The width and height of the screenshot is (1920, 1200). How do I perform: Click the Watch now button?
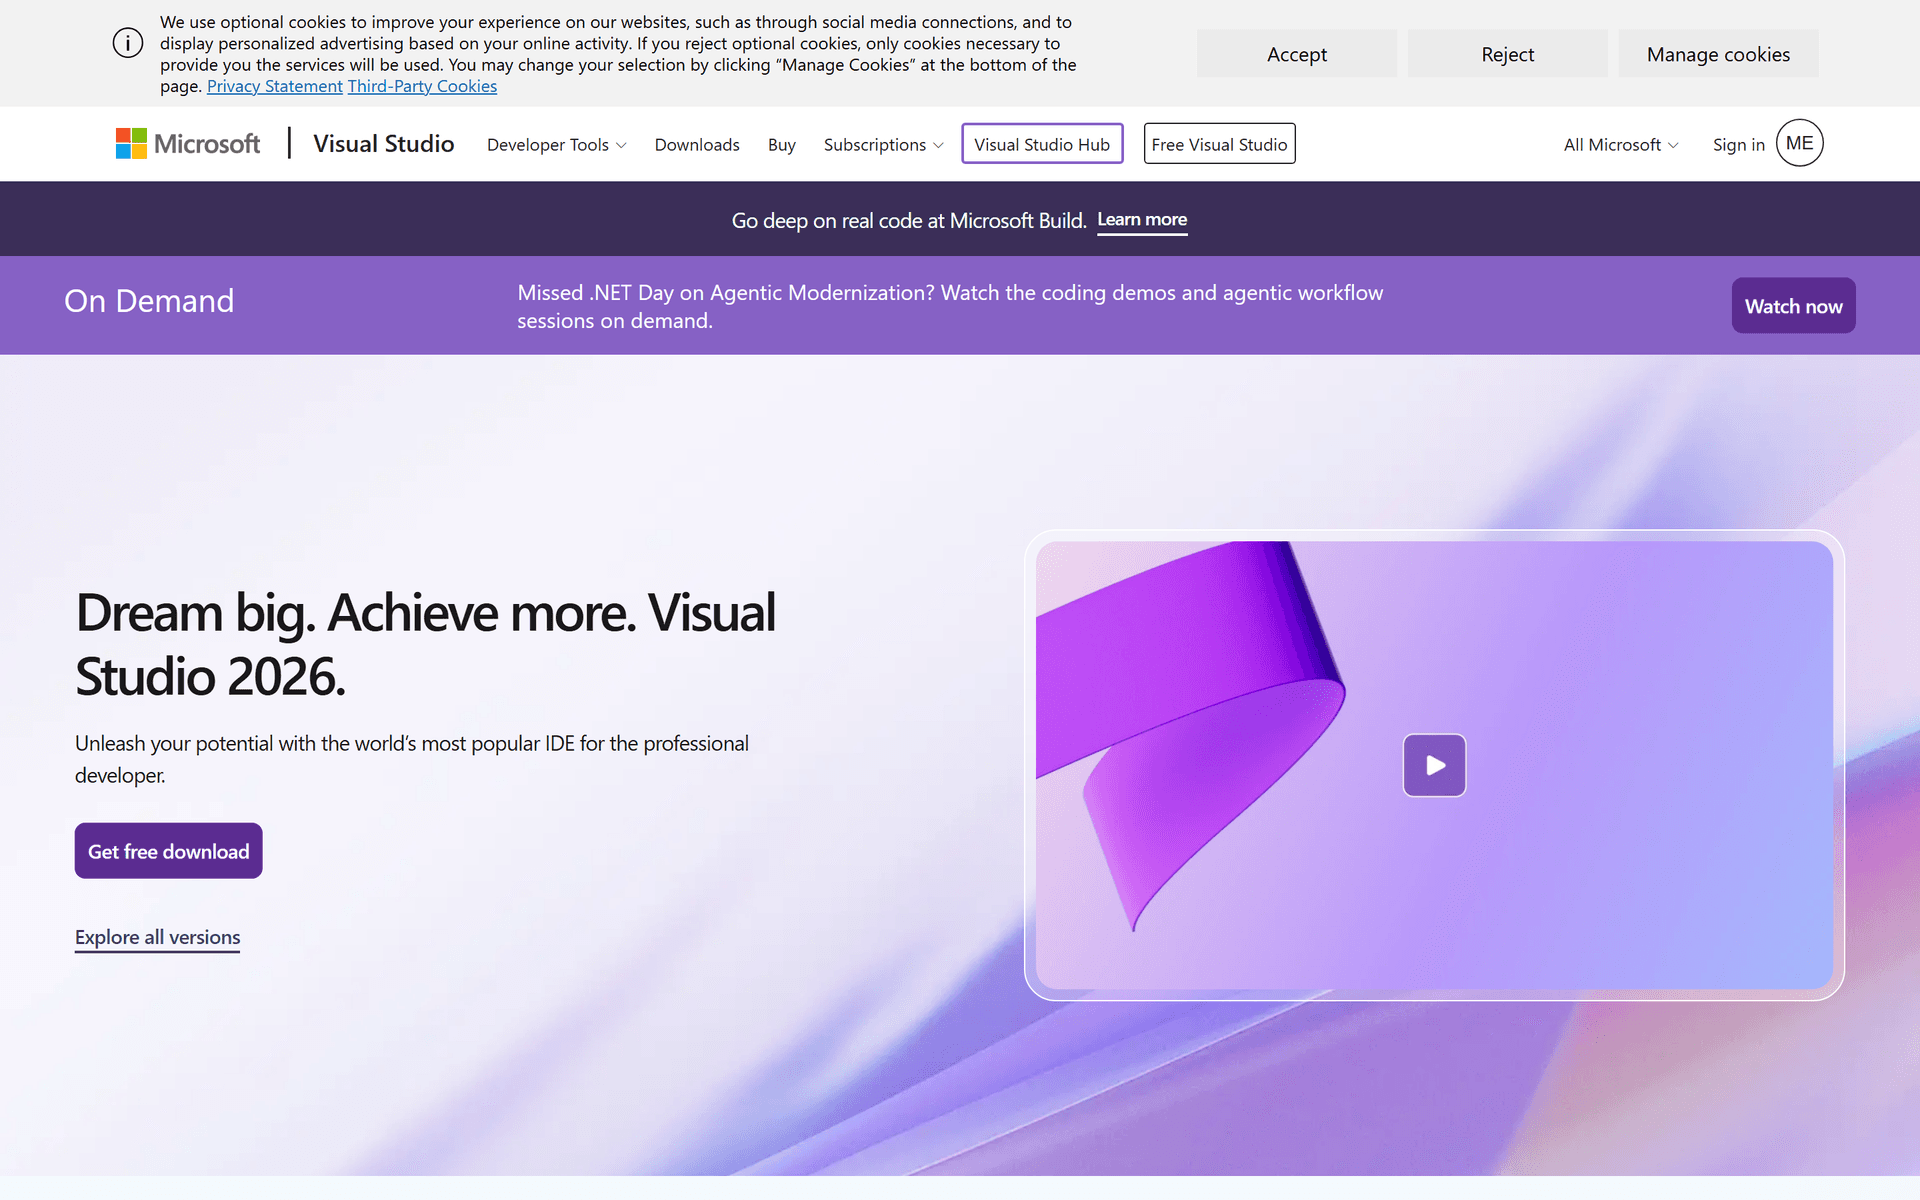pos(1793,306)
